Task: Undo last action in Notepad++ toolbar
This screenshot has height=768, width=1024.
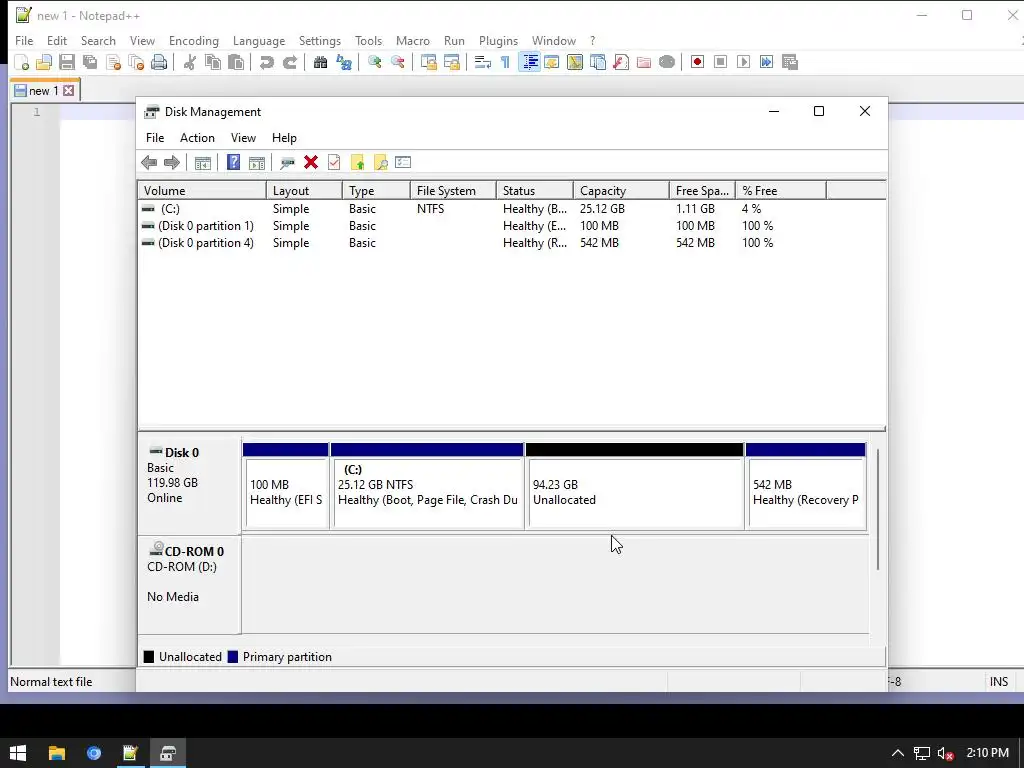Action: click(x=266, y=62)
